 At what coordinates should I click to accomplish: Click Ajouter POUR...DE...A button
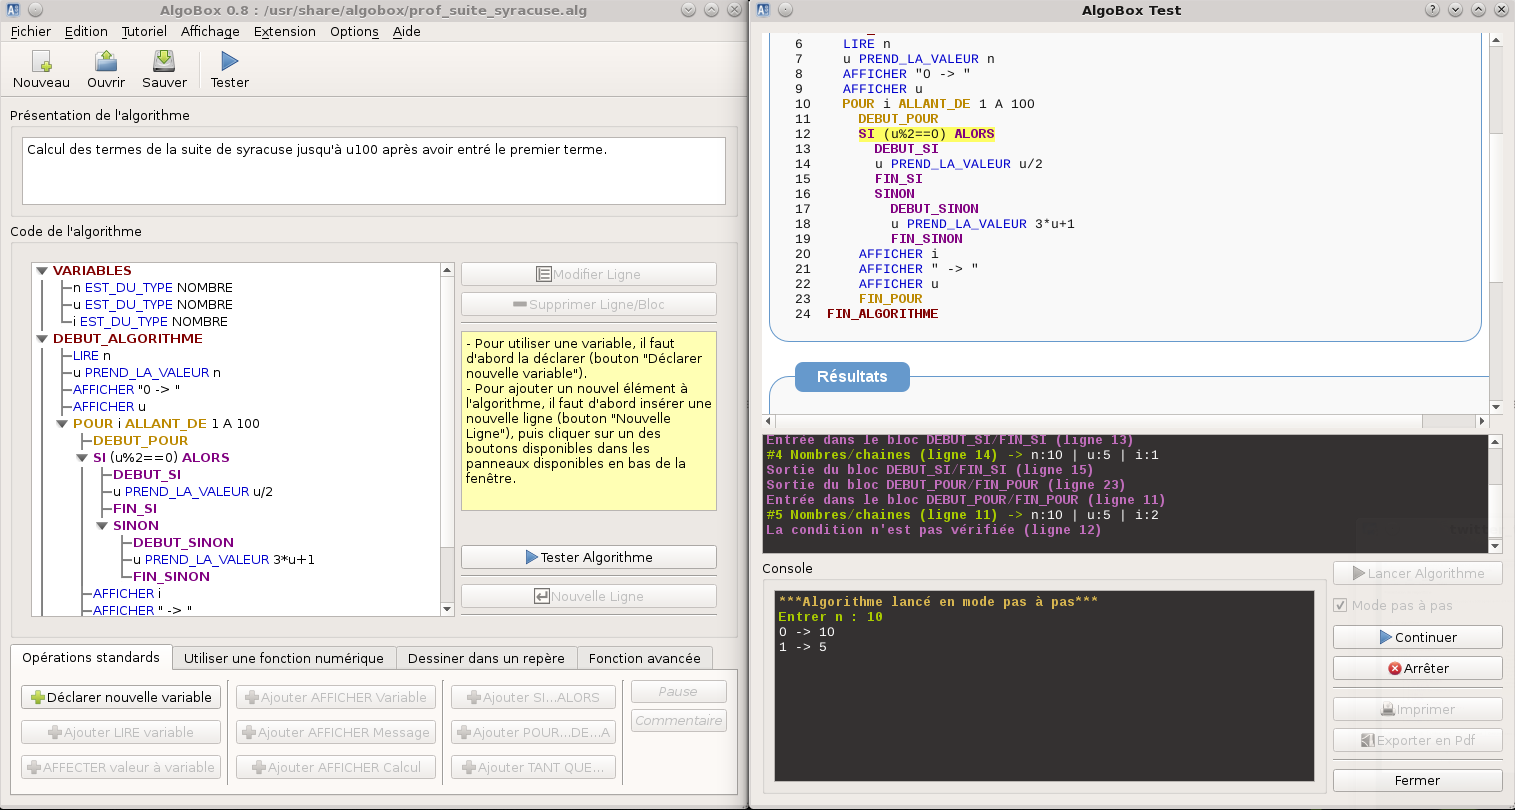tap(533, 732)
